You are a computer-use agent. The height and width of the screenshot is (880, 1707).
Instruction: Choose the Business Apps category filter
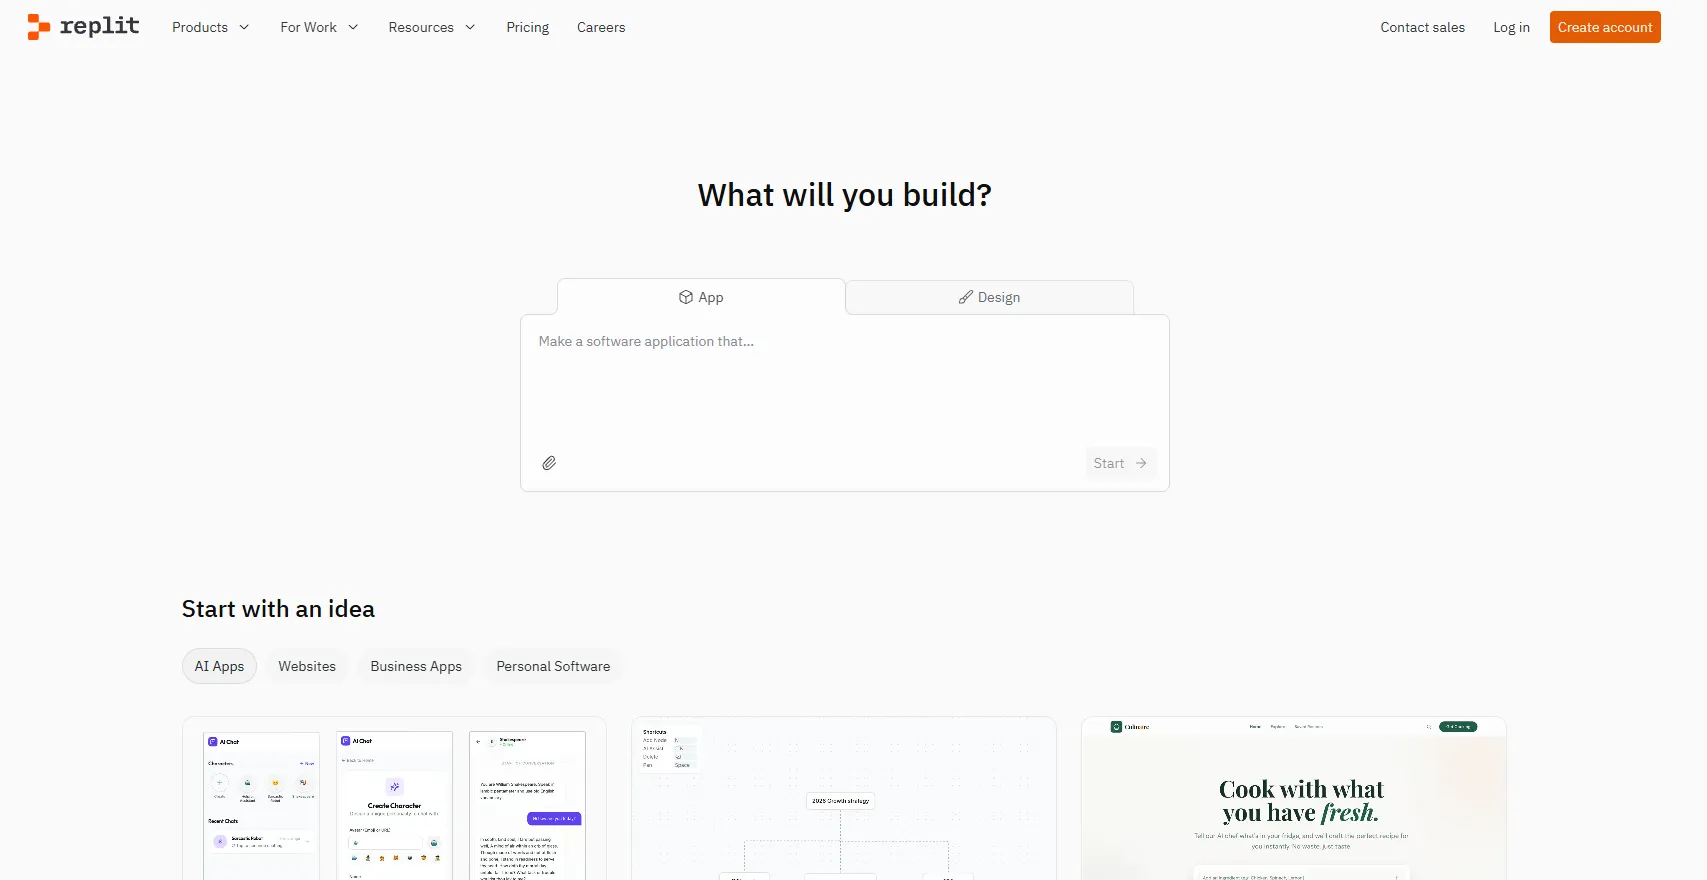[x=416, y=666]
